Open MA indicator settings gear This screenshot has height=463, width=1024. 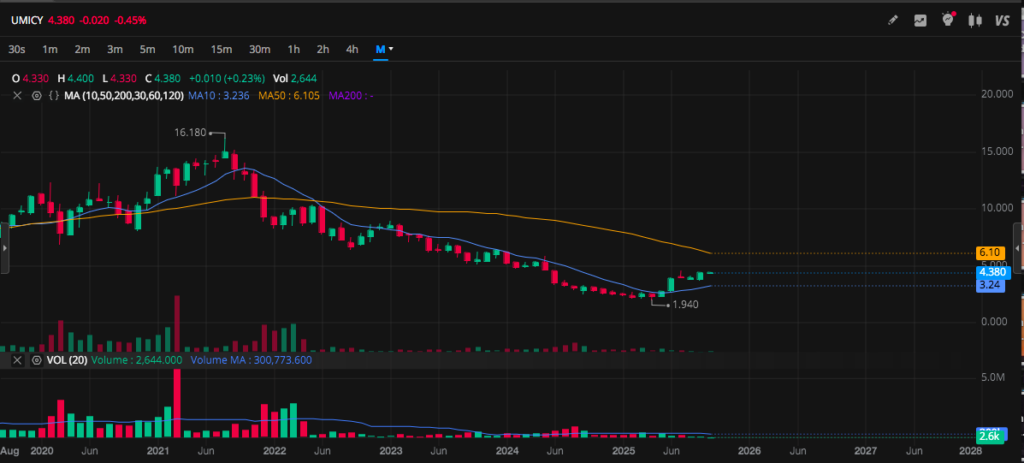(x=37, y=95)
